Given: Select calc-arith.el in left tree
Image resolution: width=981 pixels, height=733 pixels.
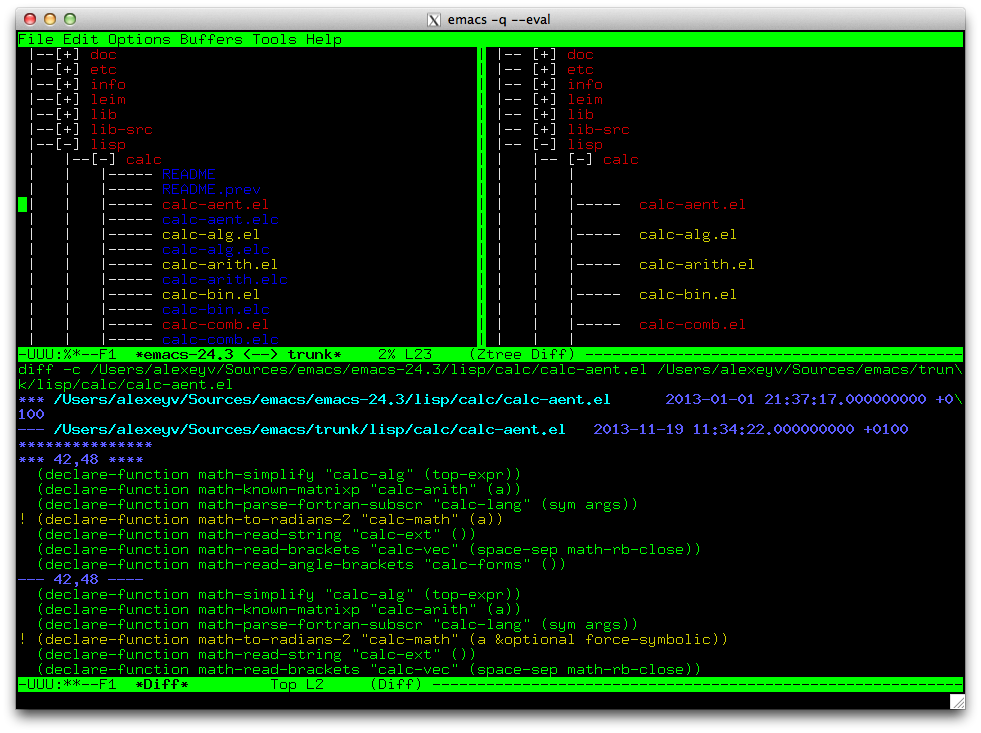Looking at the screenshot, I should tap(220, 265).
